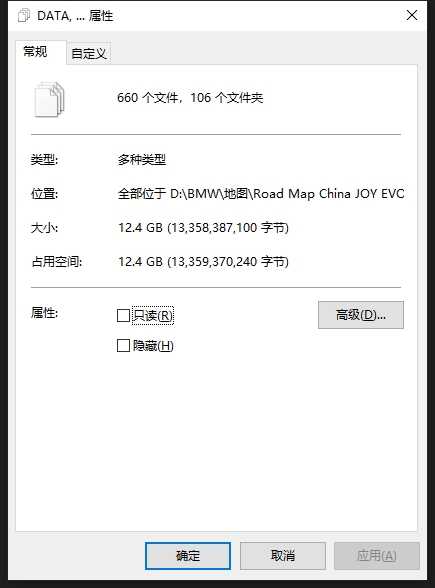Screen dimensions: 435x588
Task: Tick the 隐藏(H) checkbox
Action: point(123,346)
